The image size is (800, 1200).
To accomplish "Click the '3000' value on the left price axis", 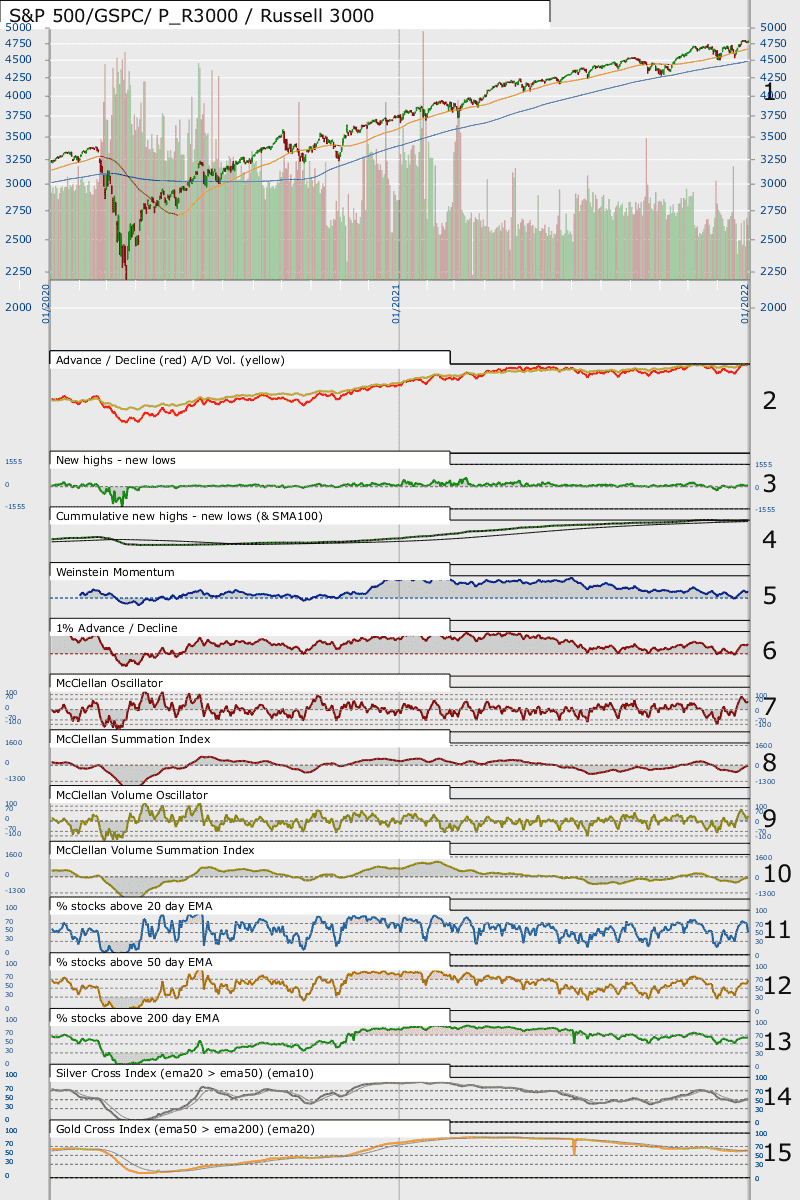I will 17,183.
